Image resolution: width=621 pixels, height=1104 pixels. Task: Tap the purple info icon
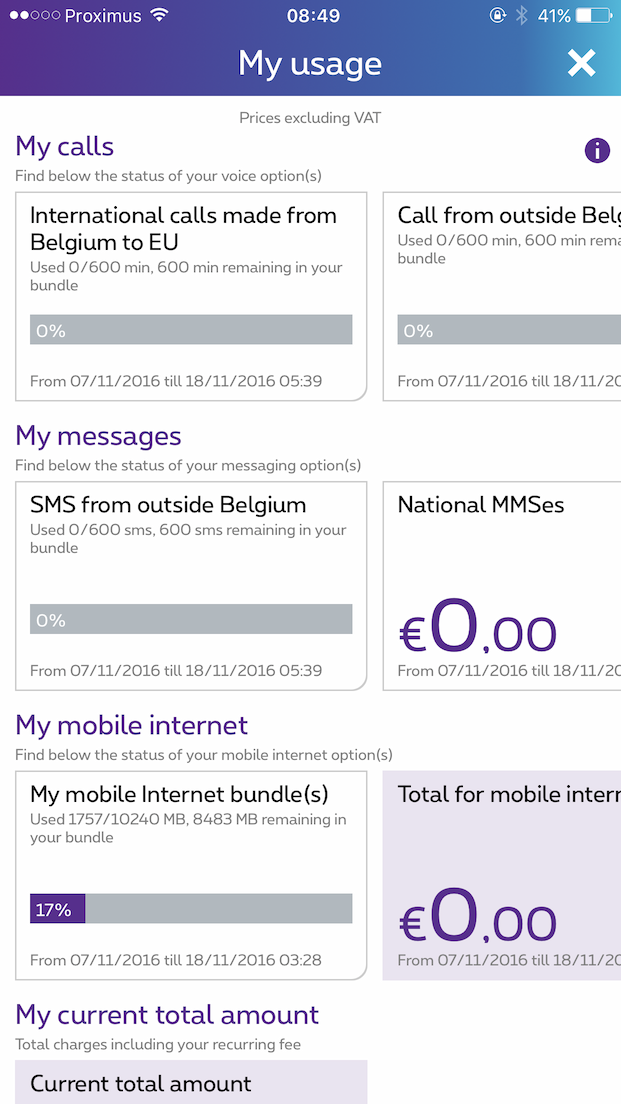(x=597, y=151)
